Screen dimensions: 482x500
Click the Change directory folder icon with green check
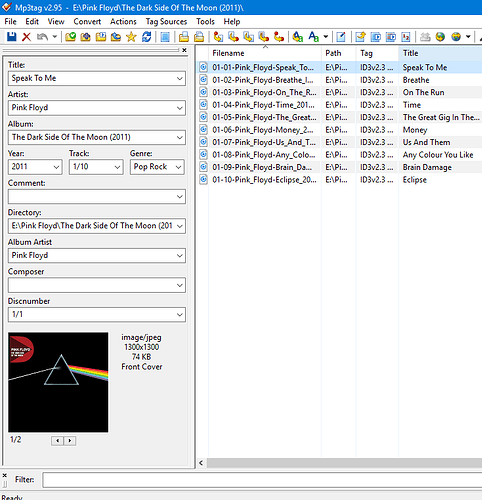pos(70,37)
